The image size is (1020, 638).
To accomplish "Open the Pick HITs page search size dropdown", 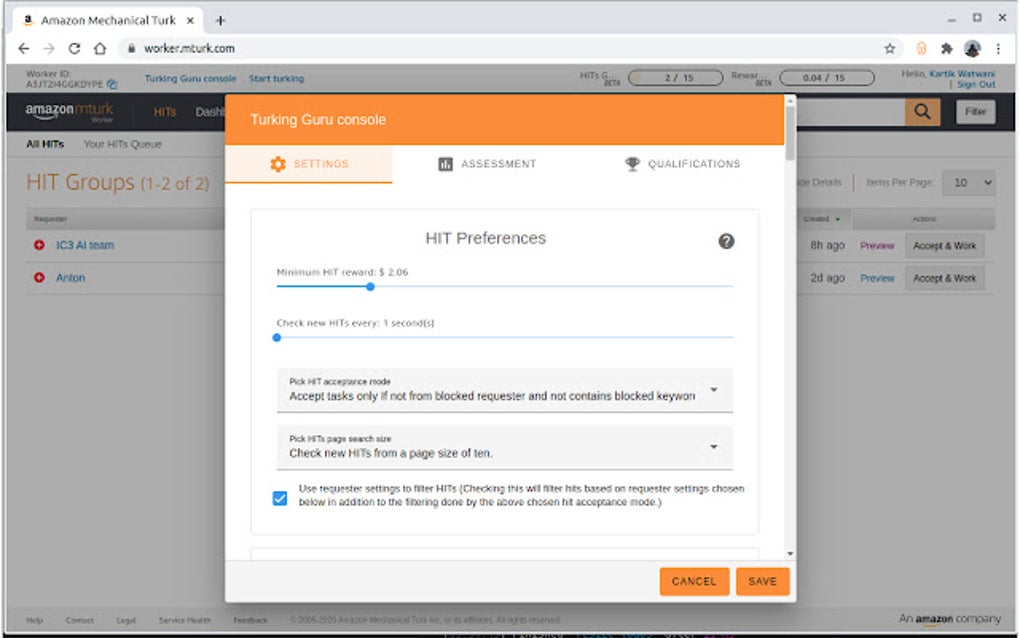I will pos(504,447).
